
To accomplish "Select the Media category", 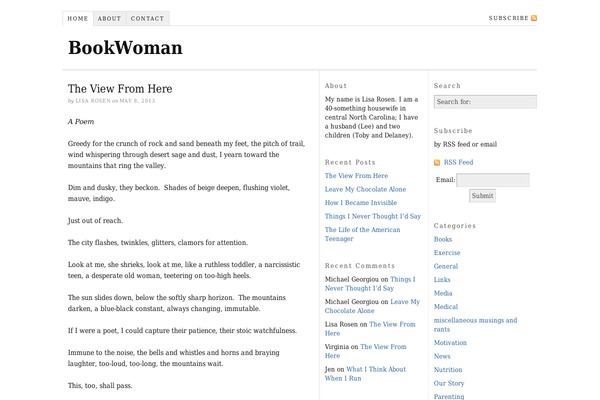I will pos(443,293).
